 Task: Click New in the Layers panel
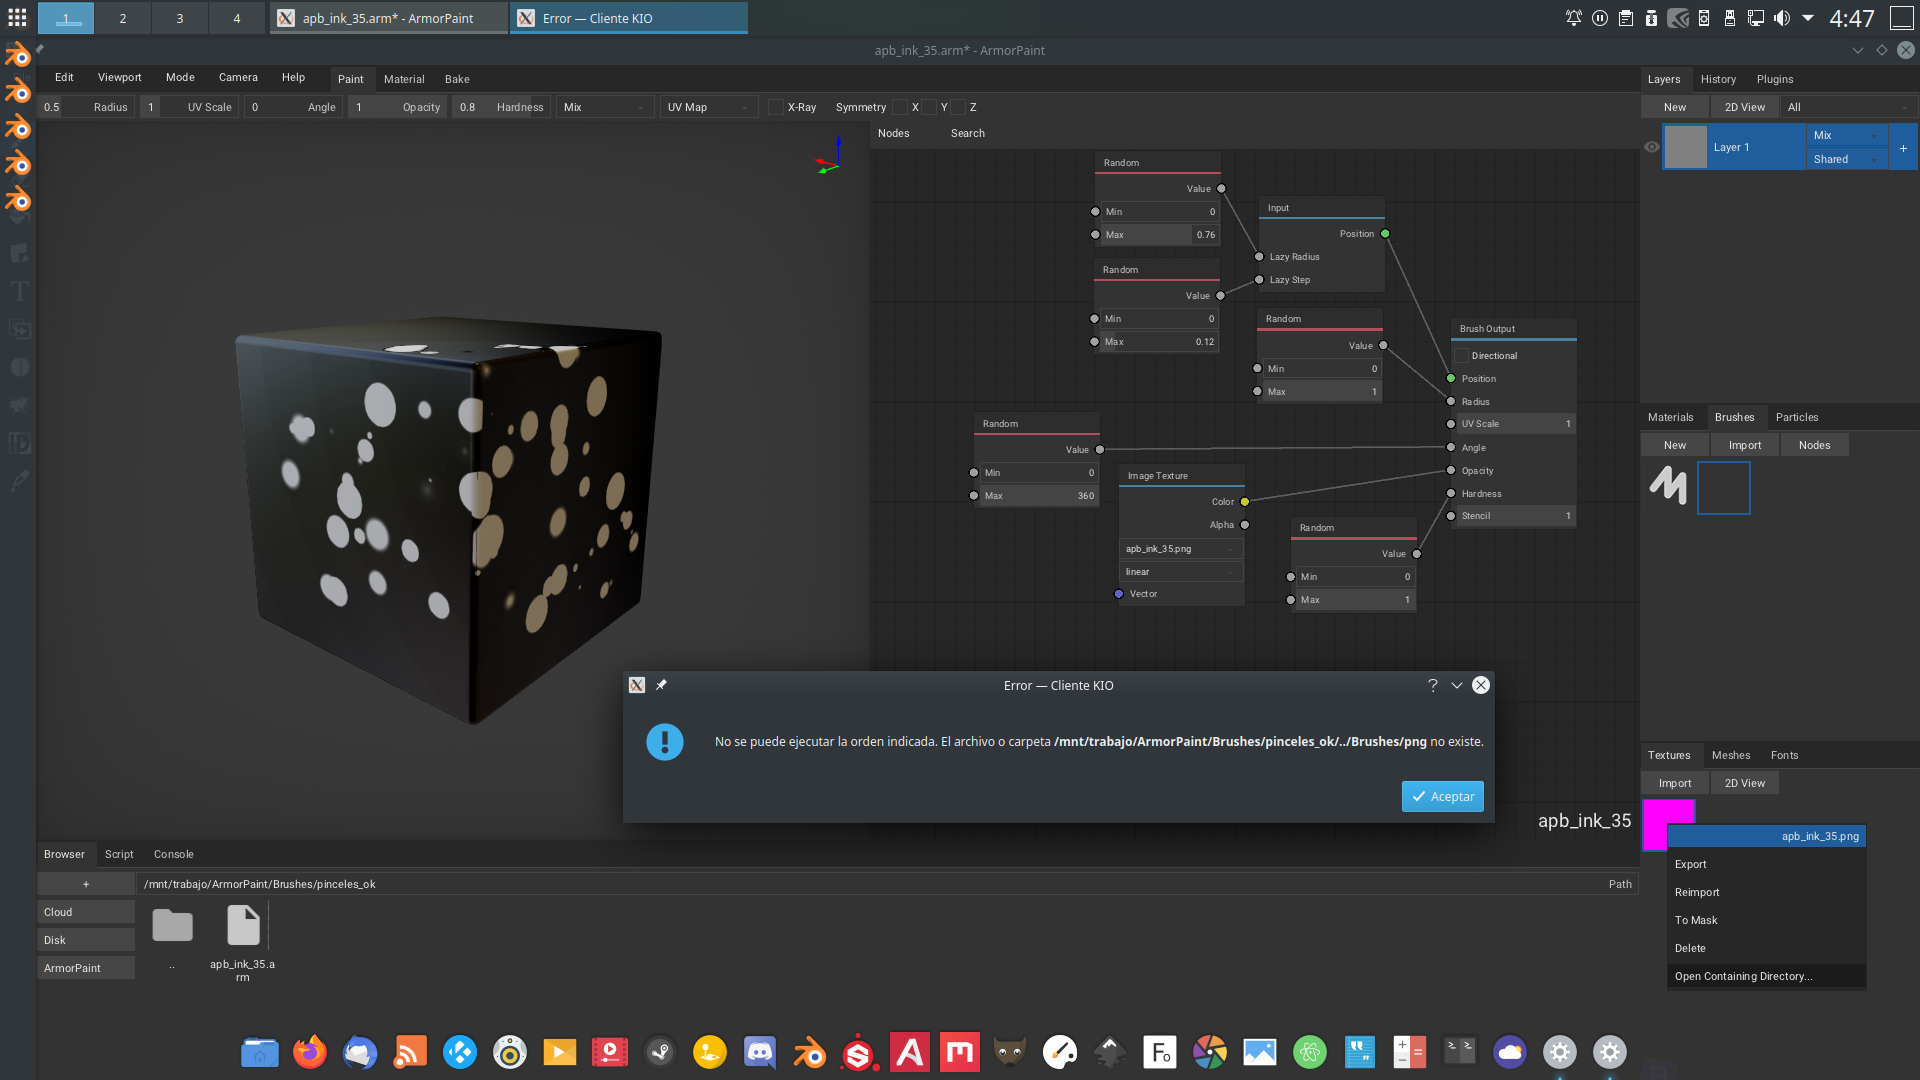(1675, 107)
